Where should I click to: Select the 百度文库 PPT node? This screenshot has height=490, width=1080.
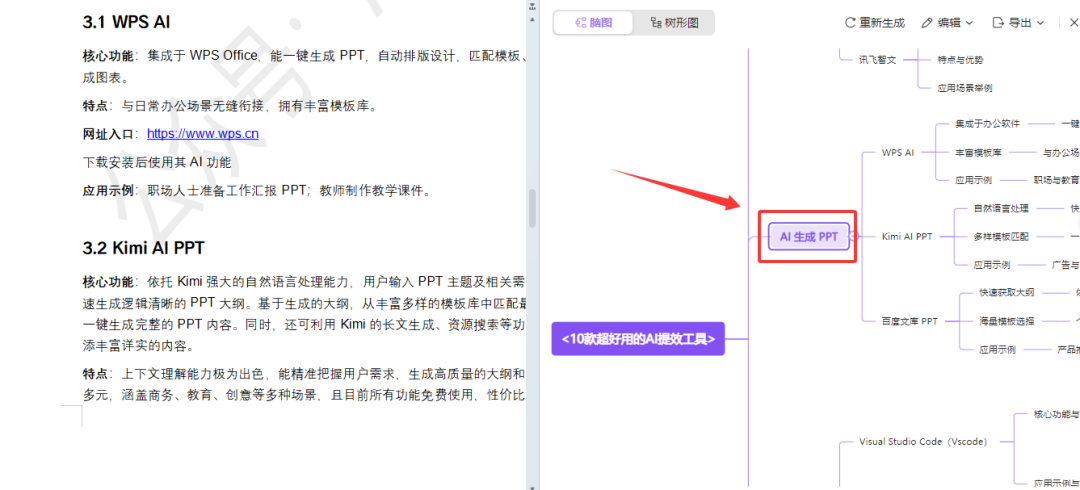[909, 320]
